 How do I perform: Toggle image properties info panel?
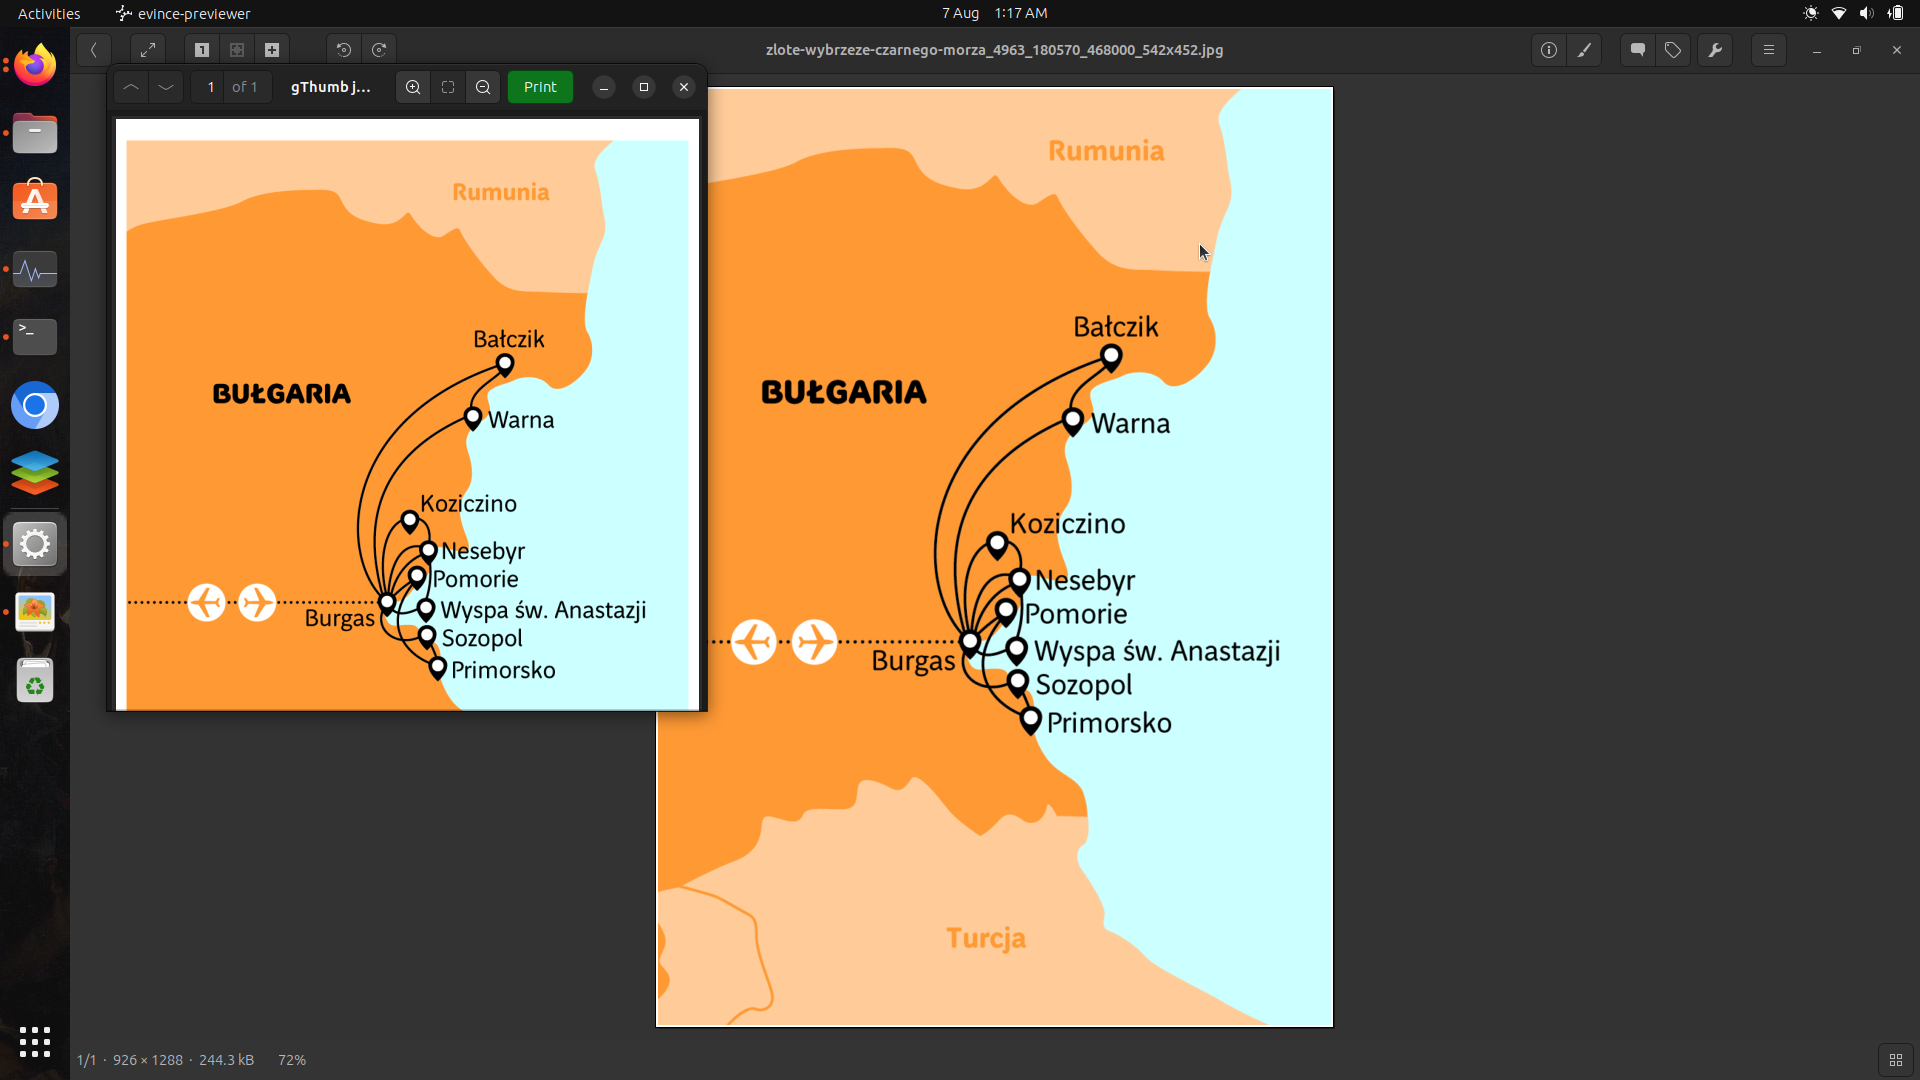click(1548, 50)
